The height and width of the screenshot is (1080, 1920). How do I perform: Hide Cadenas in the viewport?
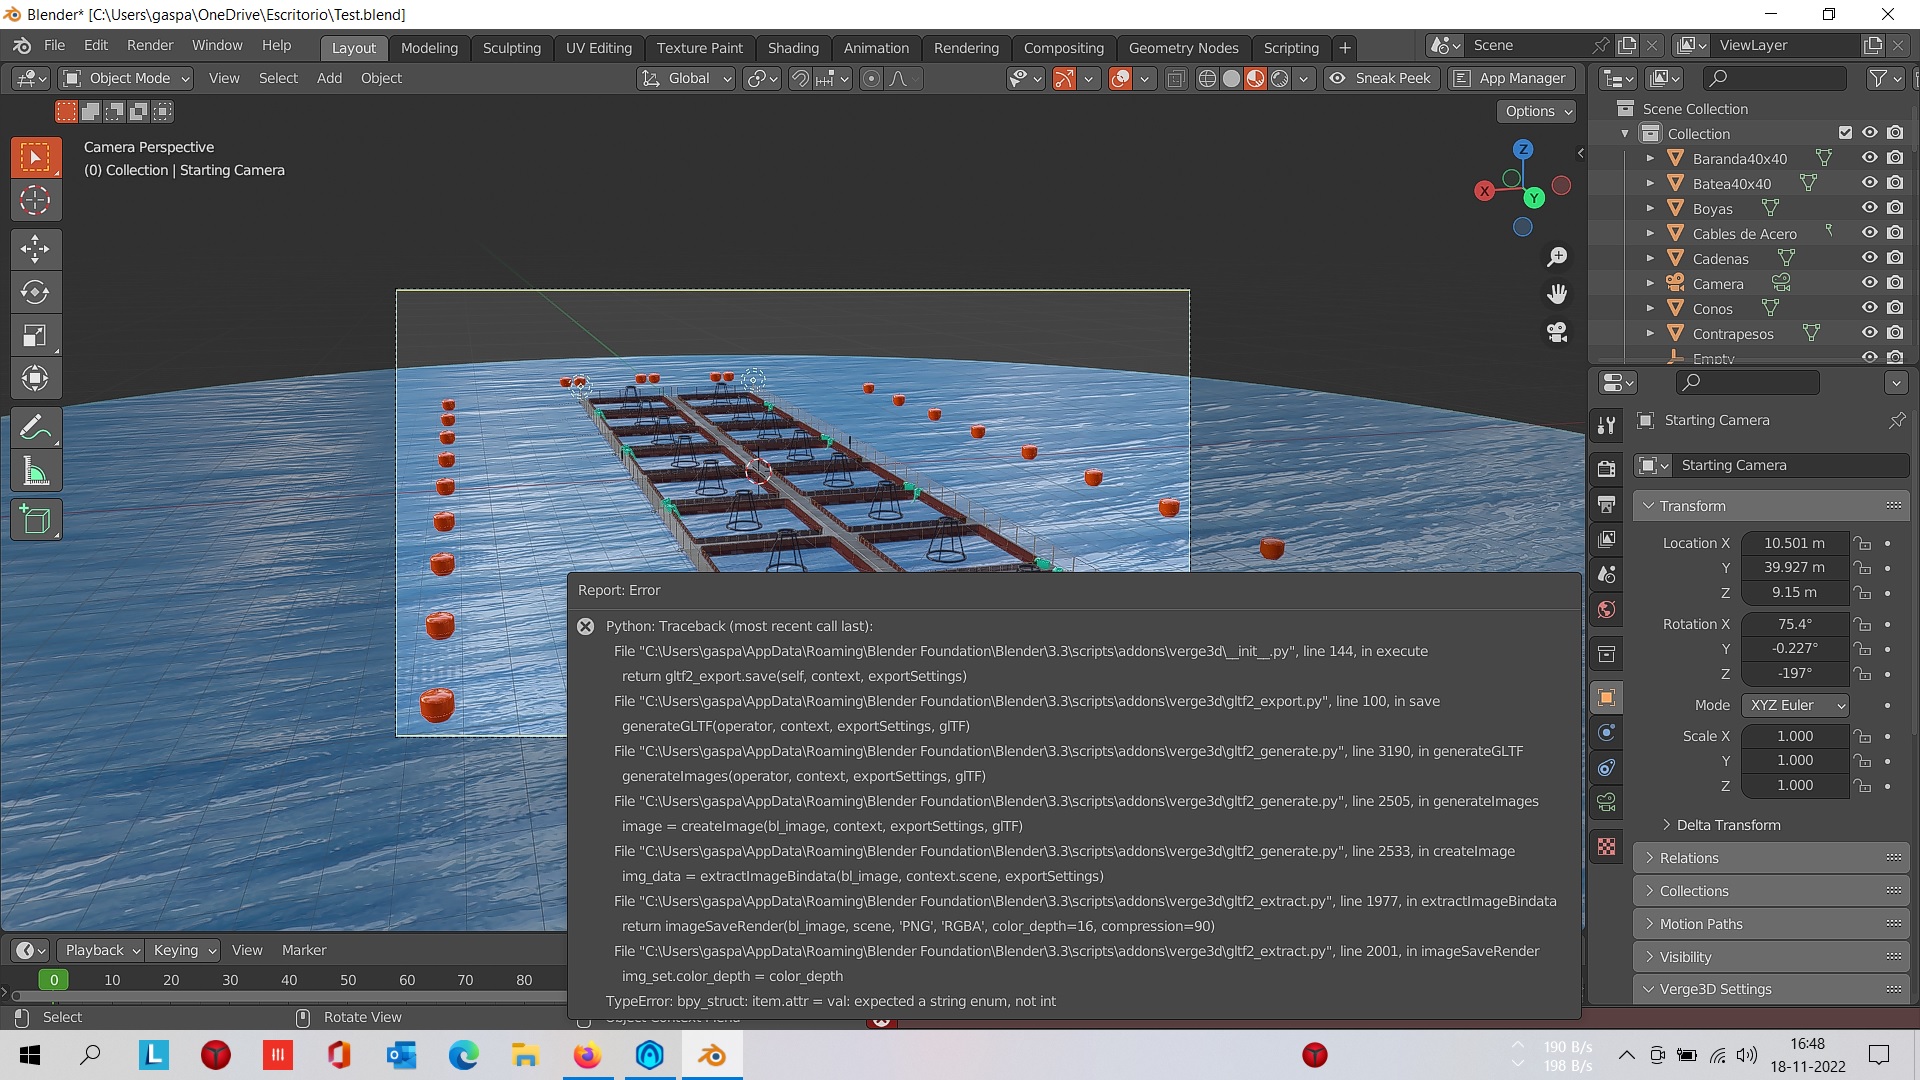[x=1869, y=258]
